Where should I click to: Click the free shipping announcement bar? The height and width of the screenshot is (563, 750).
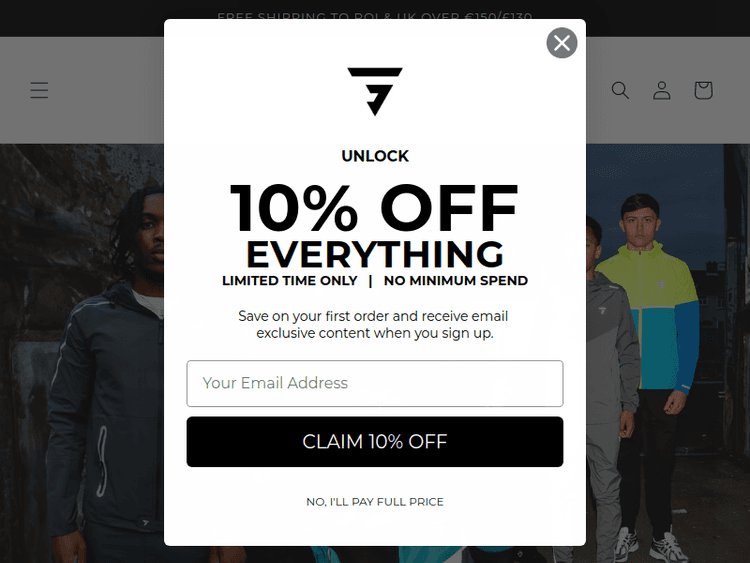(375, 17)
